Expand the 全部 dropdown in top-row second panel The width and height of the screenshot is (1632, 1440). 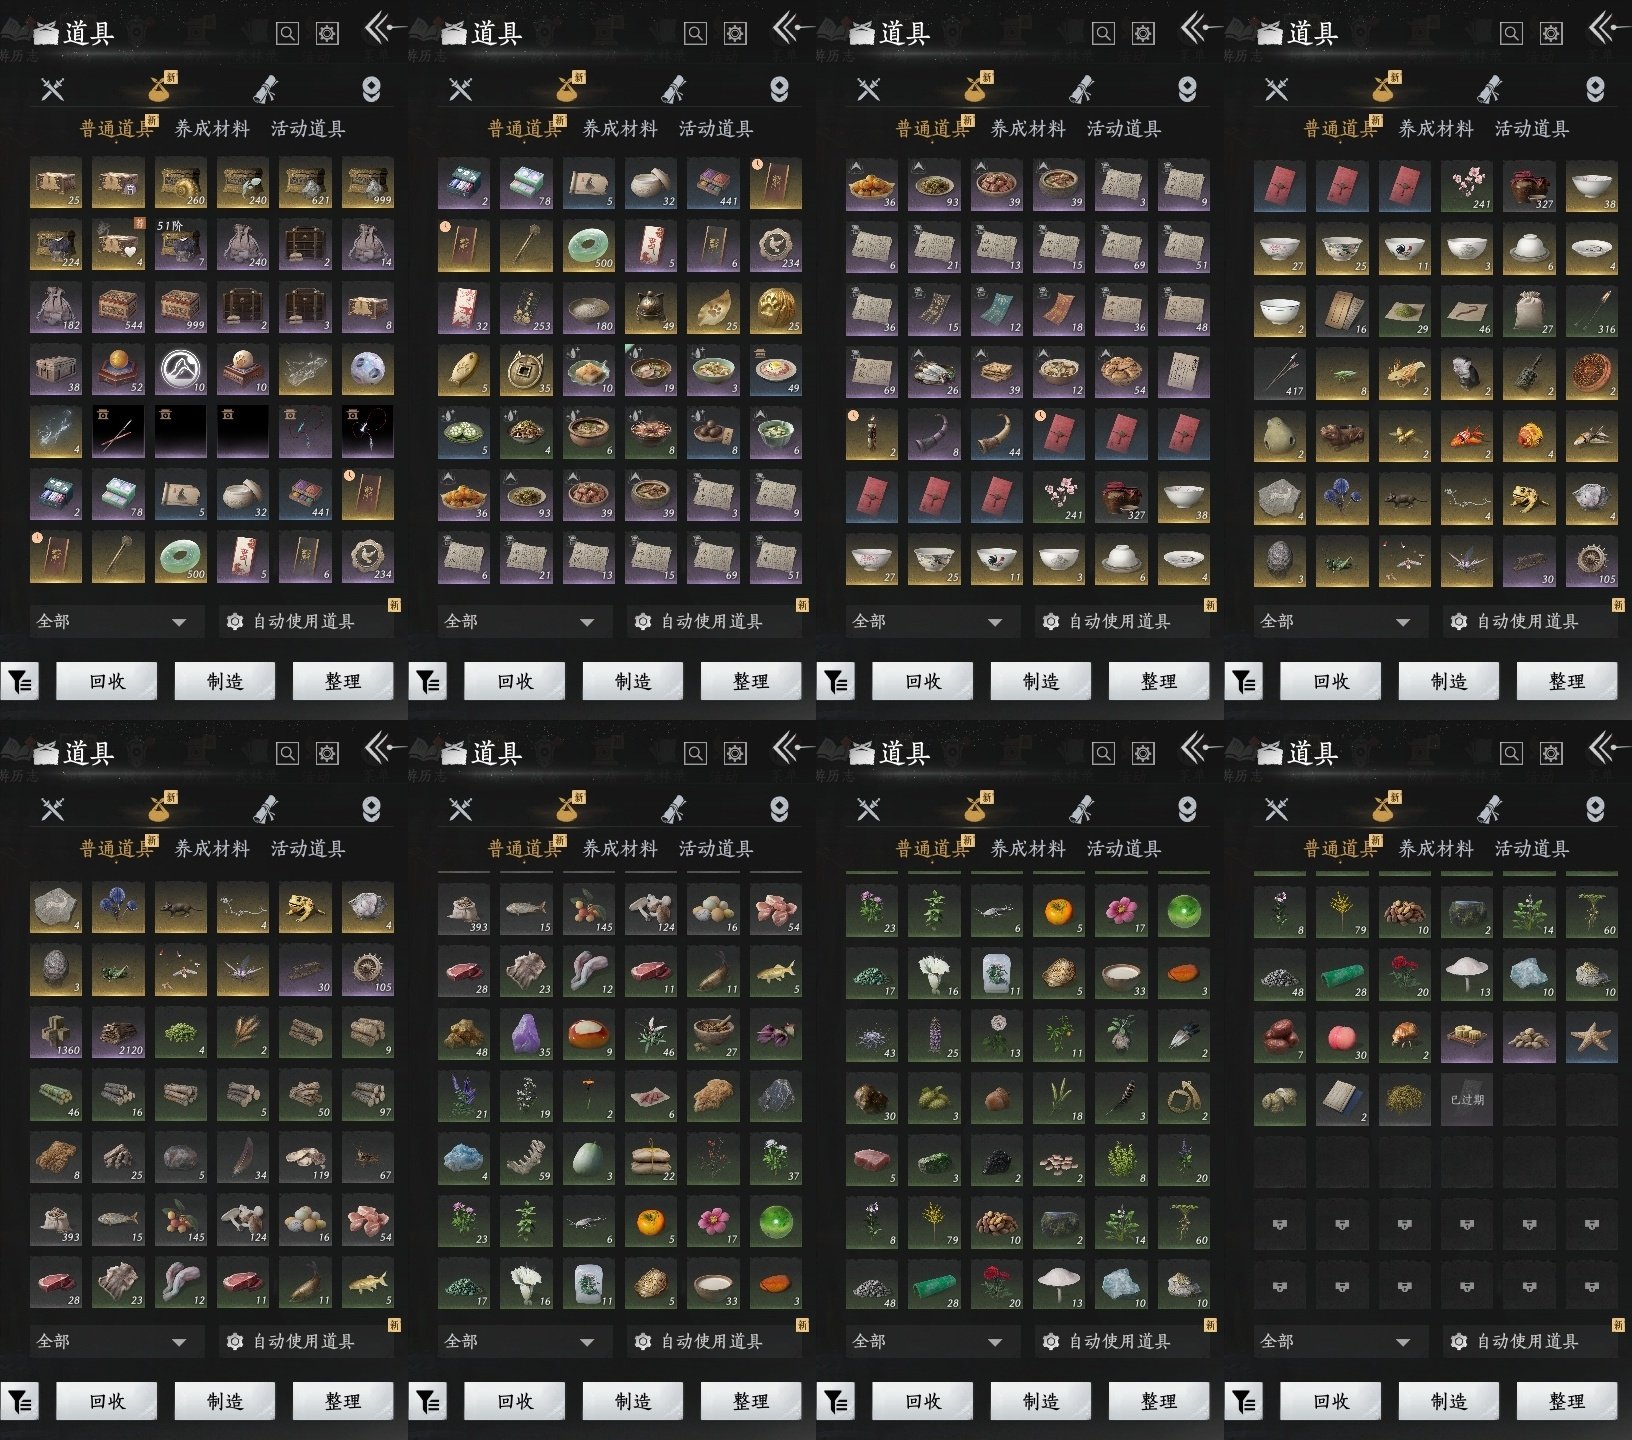[x=523, y=621]
